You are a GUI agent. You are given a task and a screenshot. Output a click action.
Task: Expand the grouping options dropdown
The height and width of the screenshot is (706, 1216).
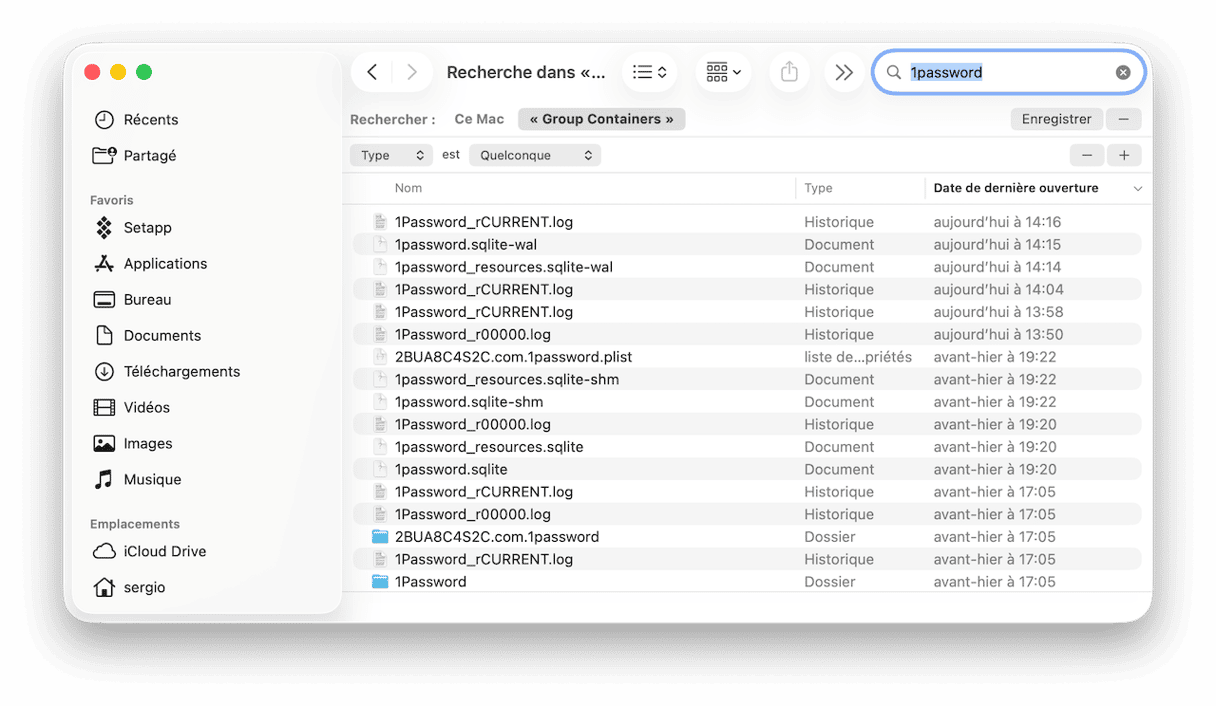click(x=723, y=72)
